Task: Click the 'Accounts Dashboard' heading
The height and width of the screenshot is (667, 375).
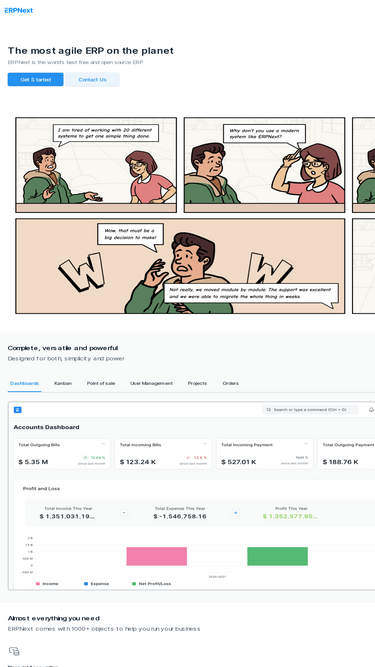Action: tap(46, 427)
